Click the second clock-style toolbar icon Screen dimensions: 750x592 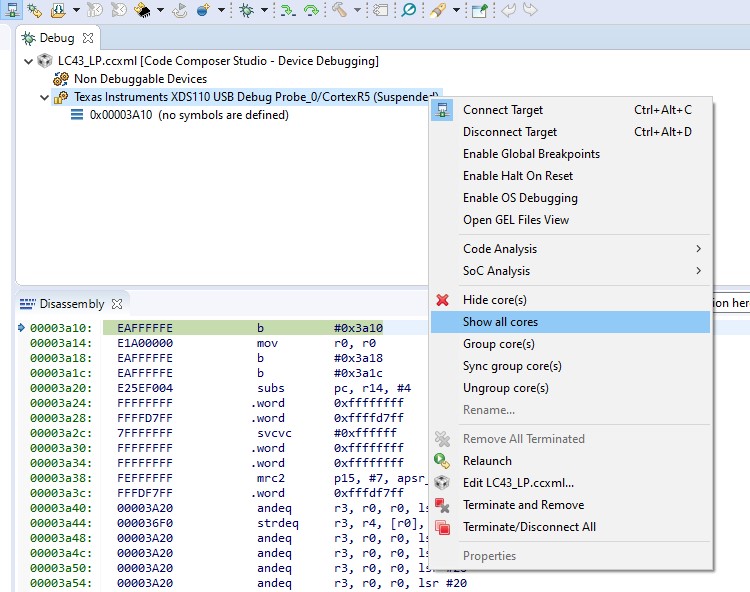pos(118,10)
